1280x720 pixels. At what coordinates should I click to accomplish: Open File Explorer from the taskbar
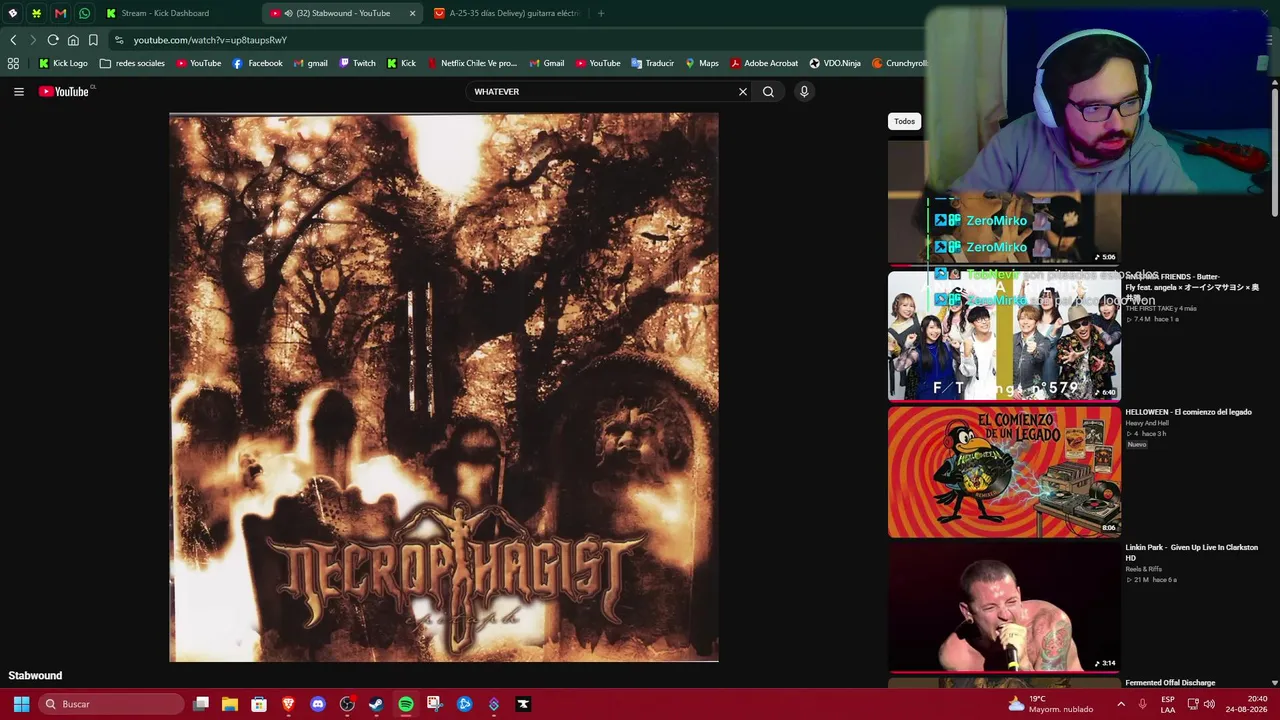click(230, 704)
